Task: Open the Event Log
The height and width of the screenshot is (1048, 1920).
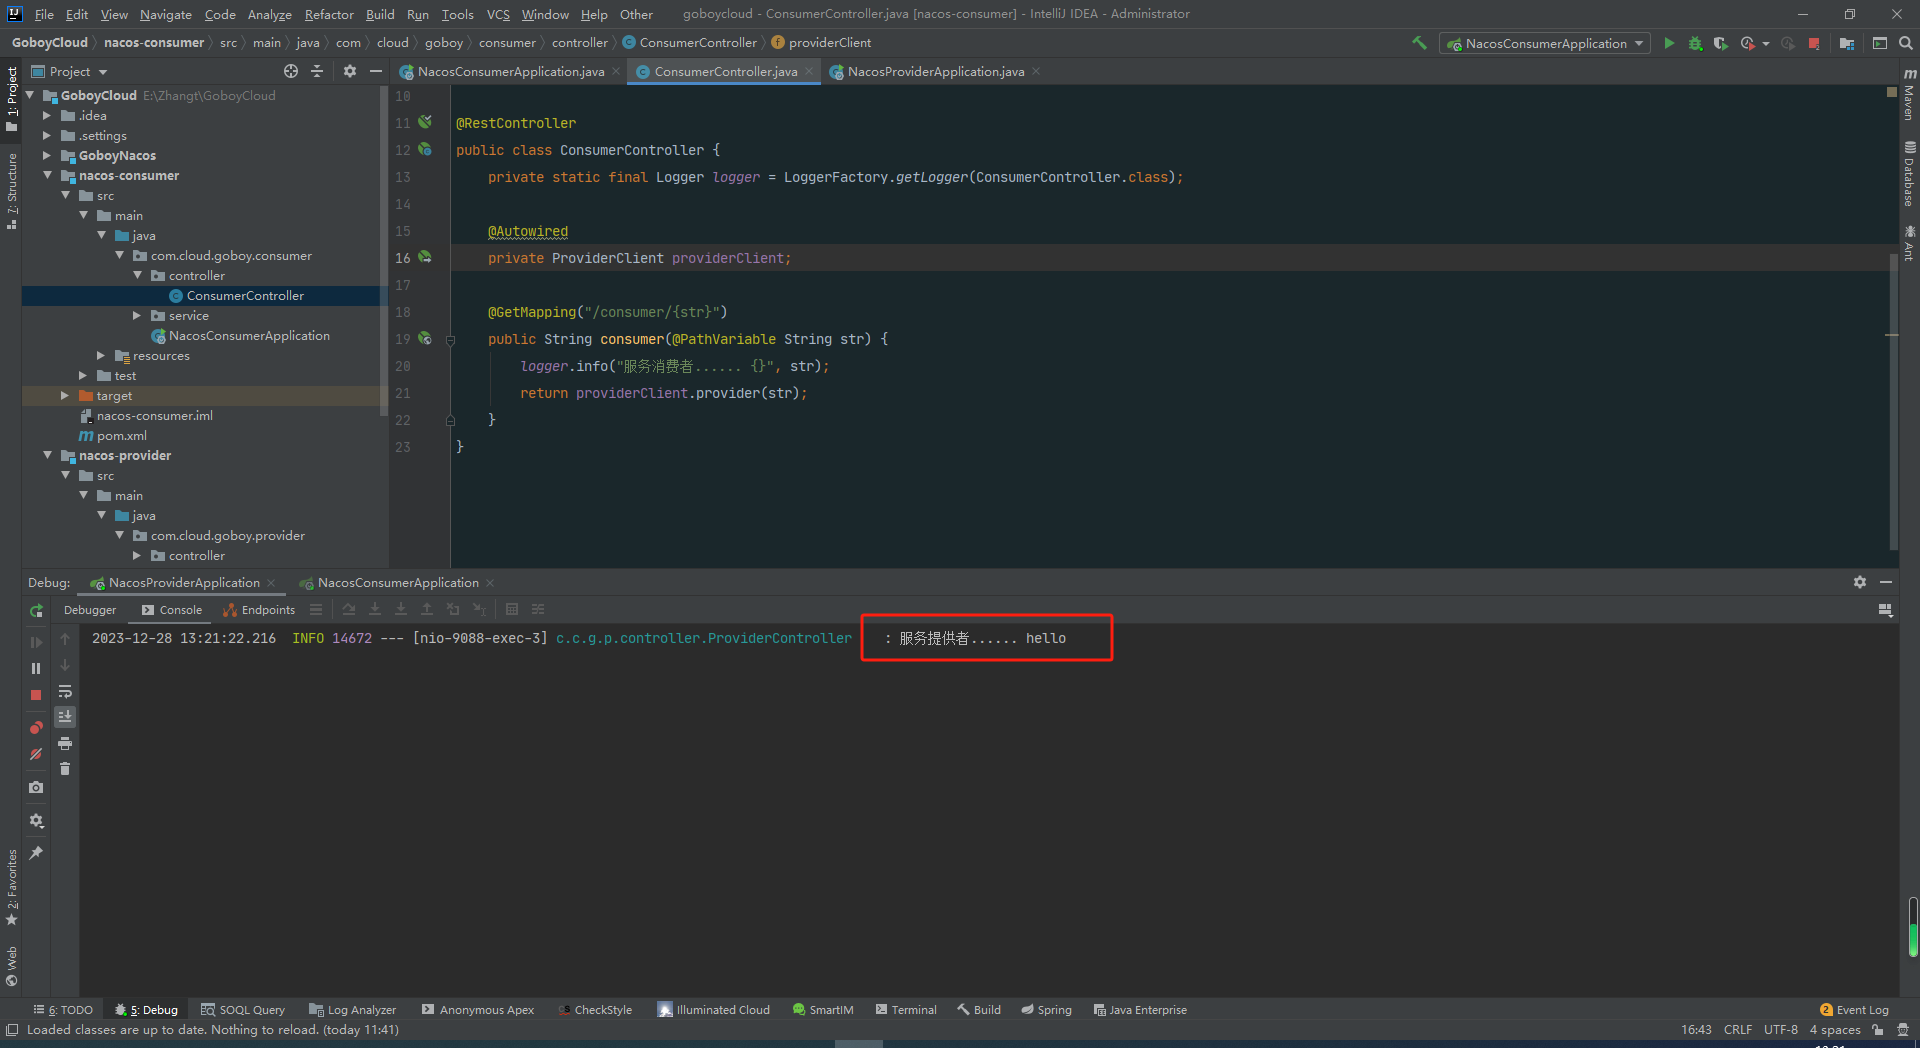Action: pos(1854,1010)
